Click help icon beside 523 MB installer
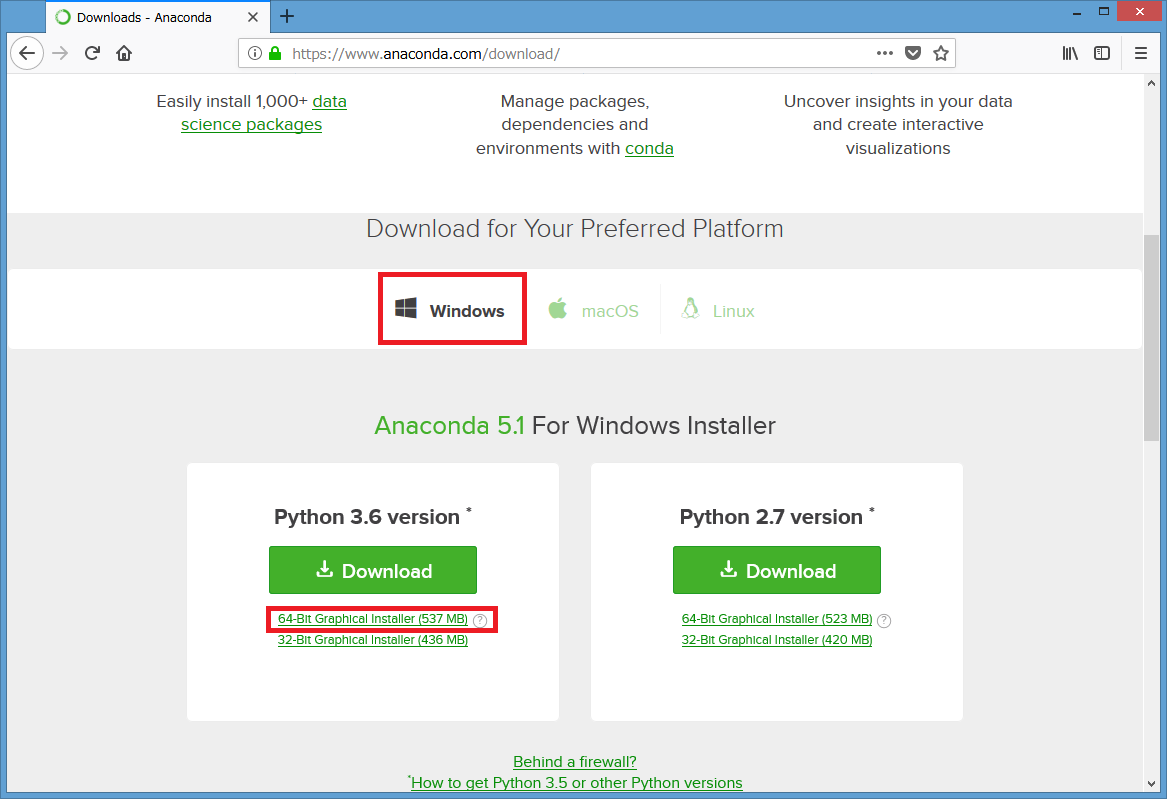The height and width of the screenshot is (799, 1167). coord(884,620)
